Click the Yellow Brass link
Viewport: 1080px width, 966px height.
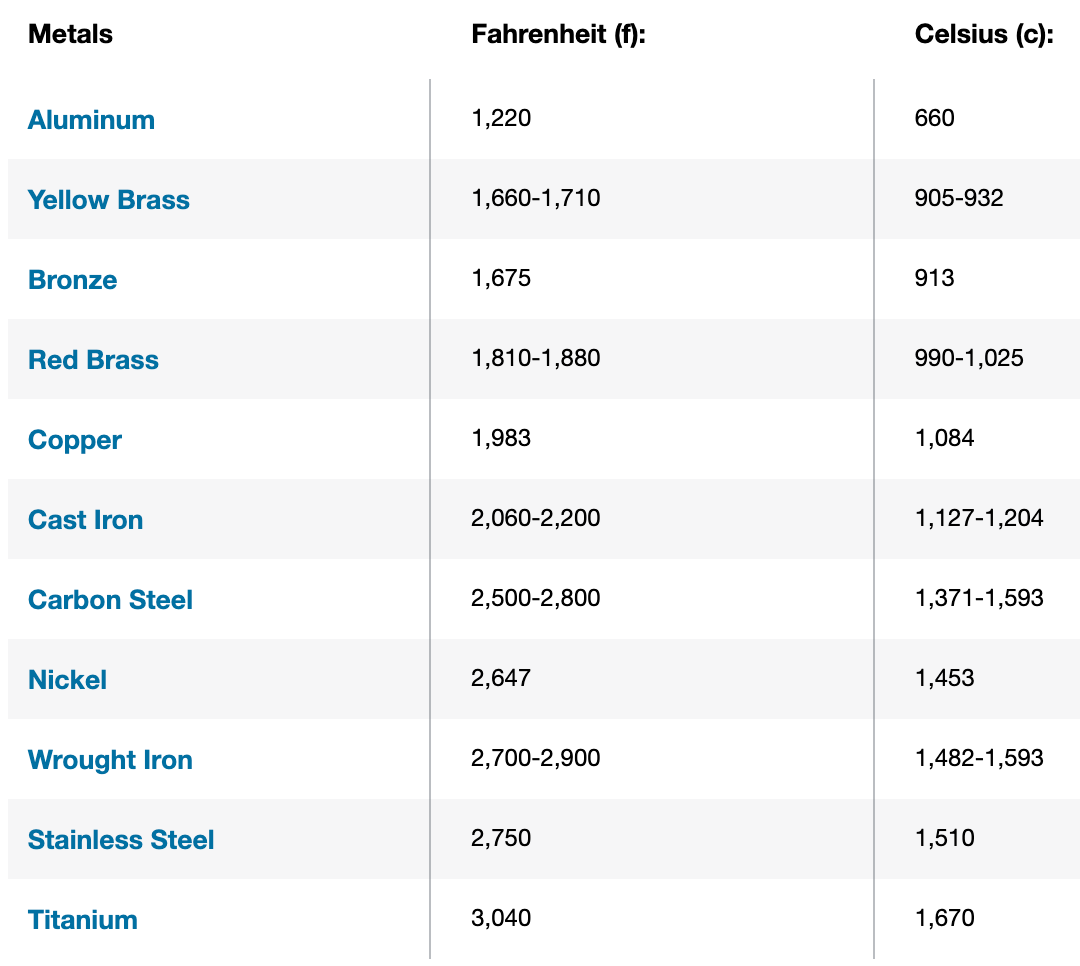[108, 200]
